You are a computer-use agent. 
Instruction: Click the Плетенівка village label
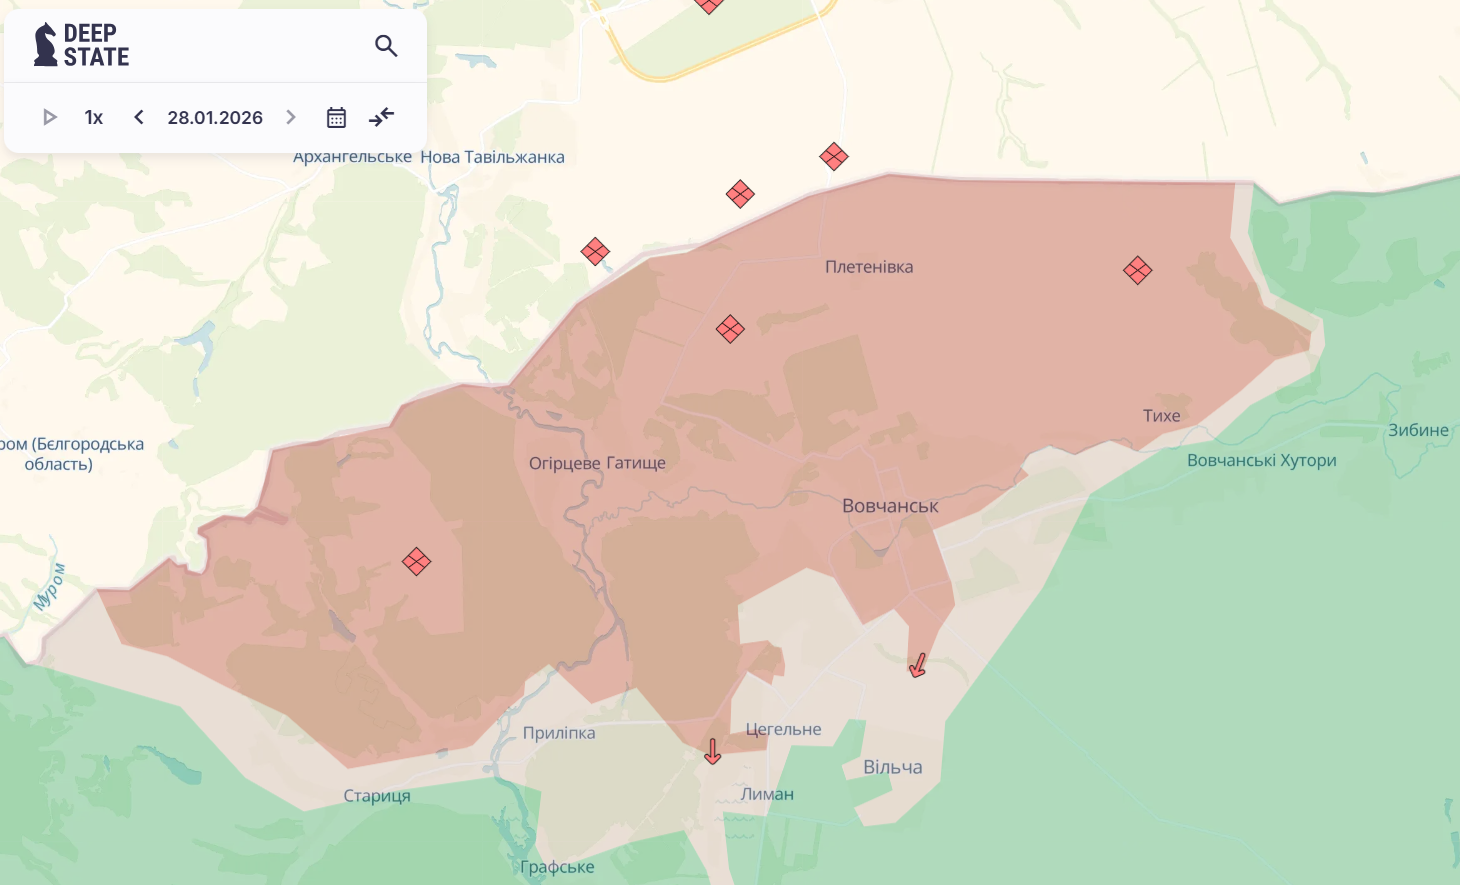point(868,267)
